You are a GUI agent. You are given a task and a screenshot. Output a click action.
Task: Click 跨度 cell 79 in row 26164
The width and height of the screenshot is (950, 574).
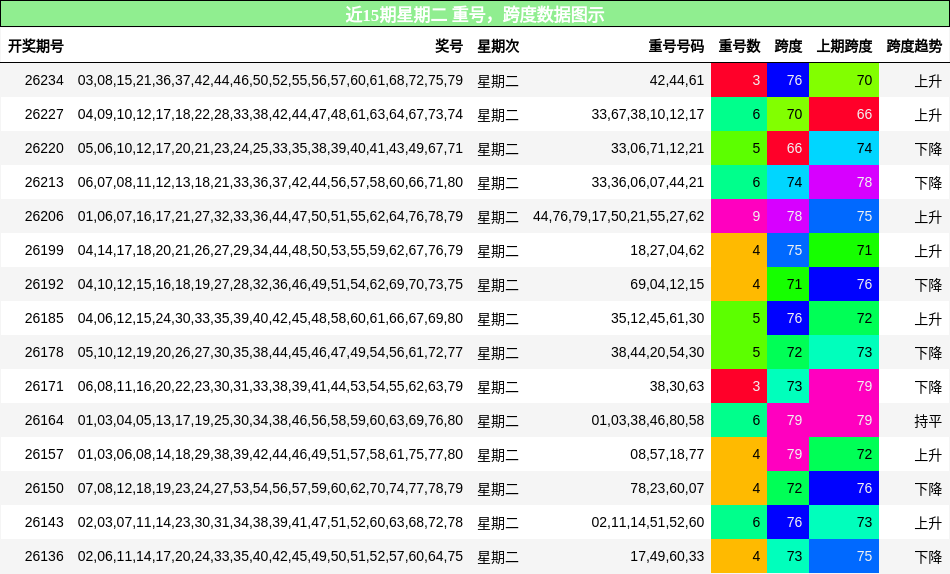point(788,419)
